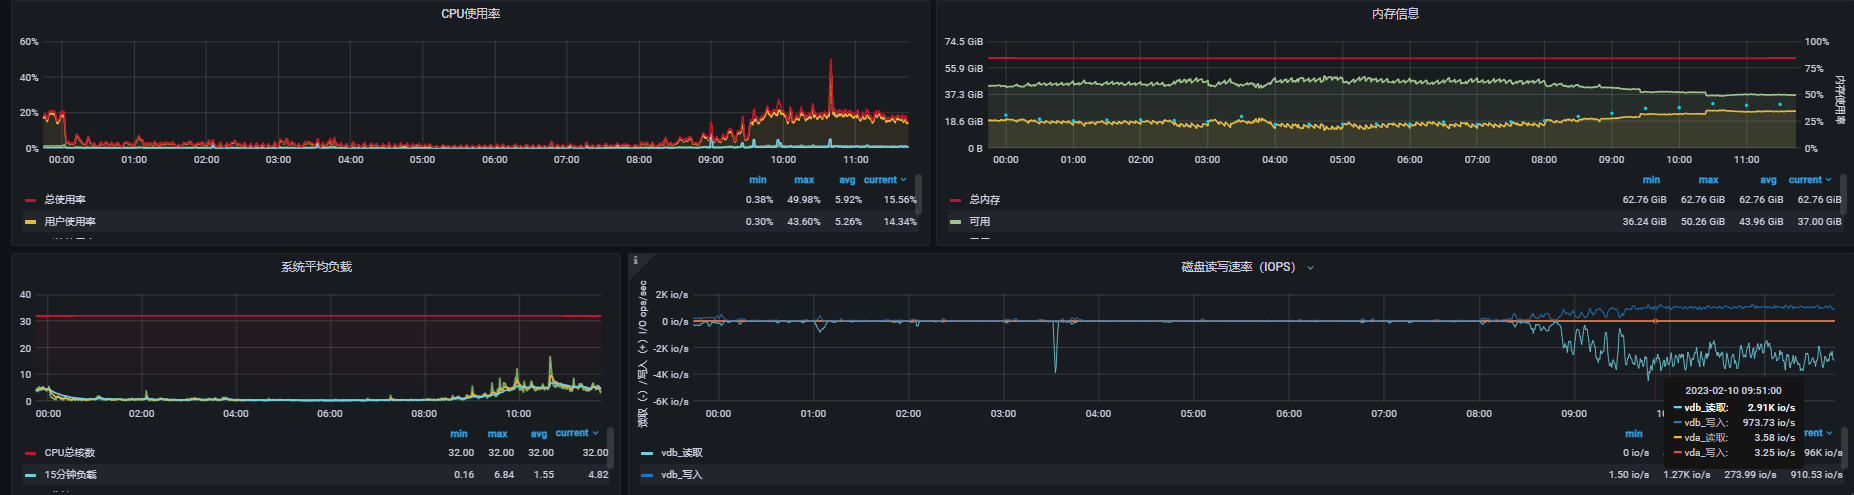
Task: Open the CPU使用率 panel title menu
Action: (x=470, y=14)
